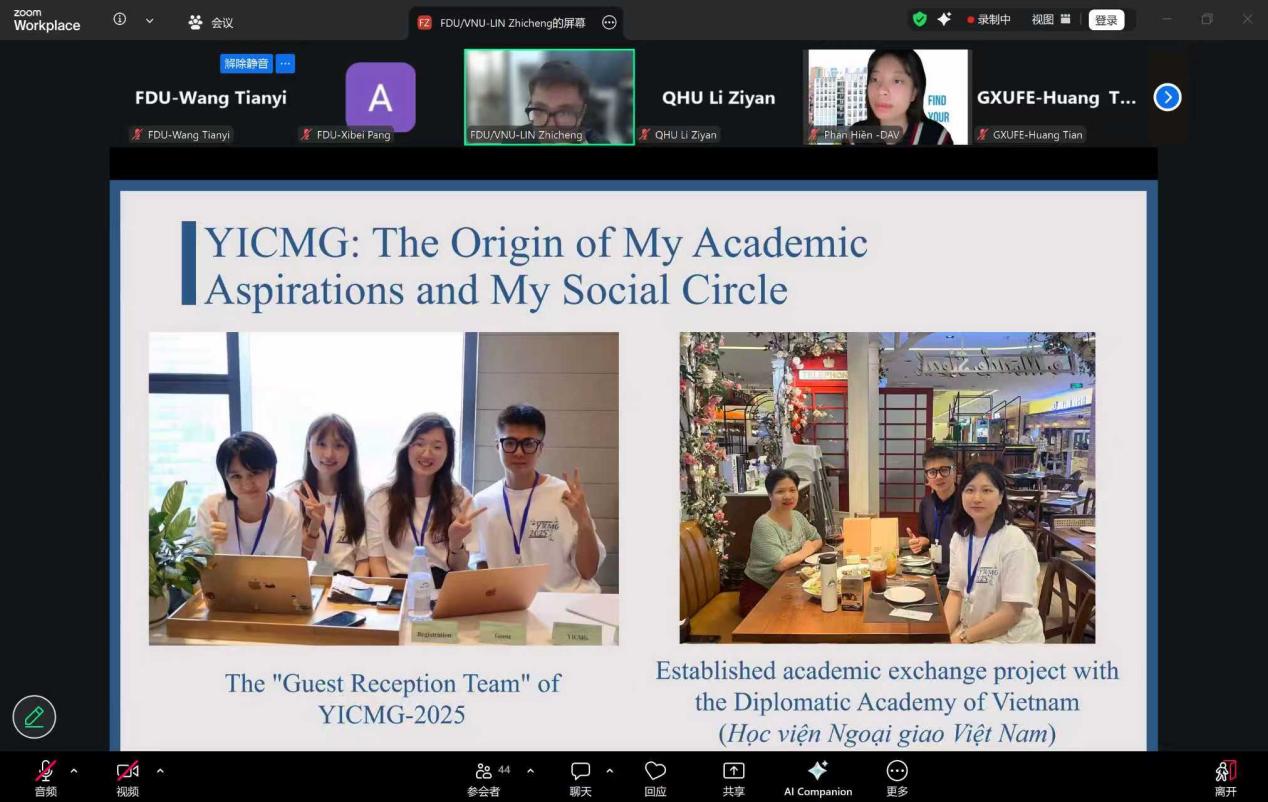
Task: Click the green encryption shield icon
Action: 919,19
